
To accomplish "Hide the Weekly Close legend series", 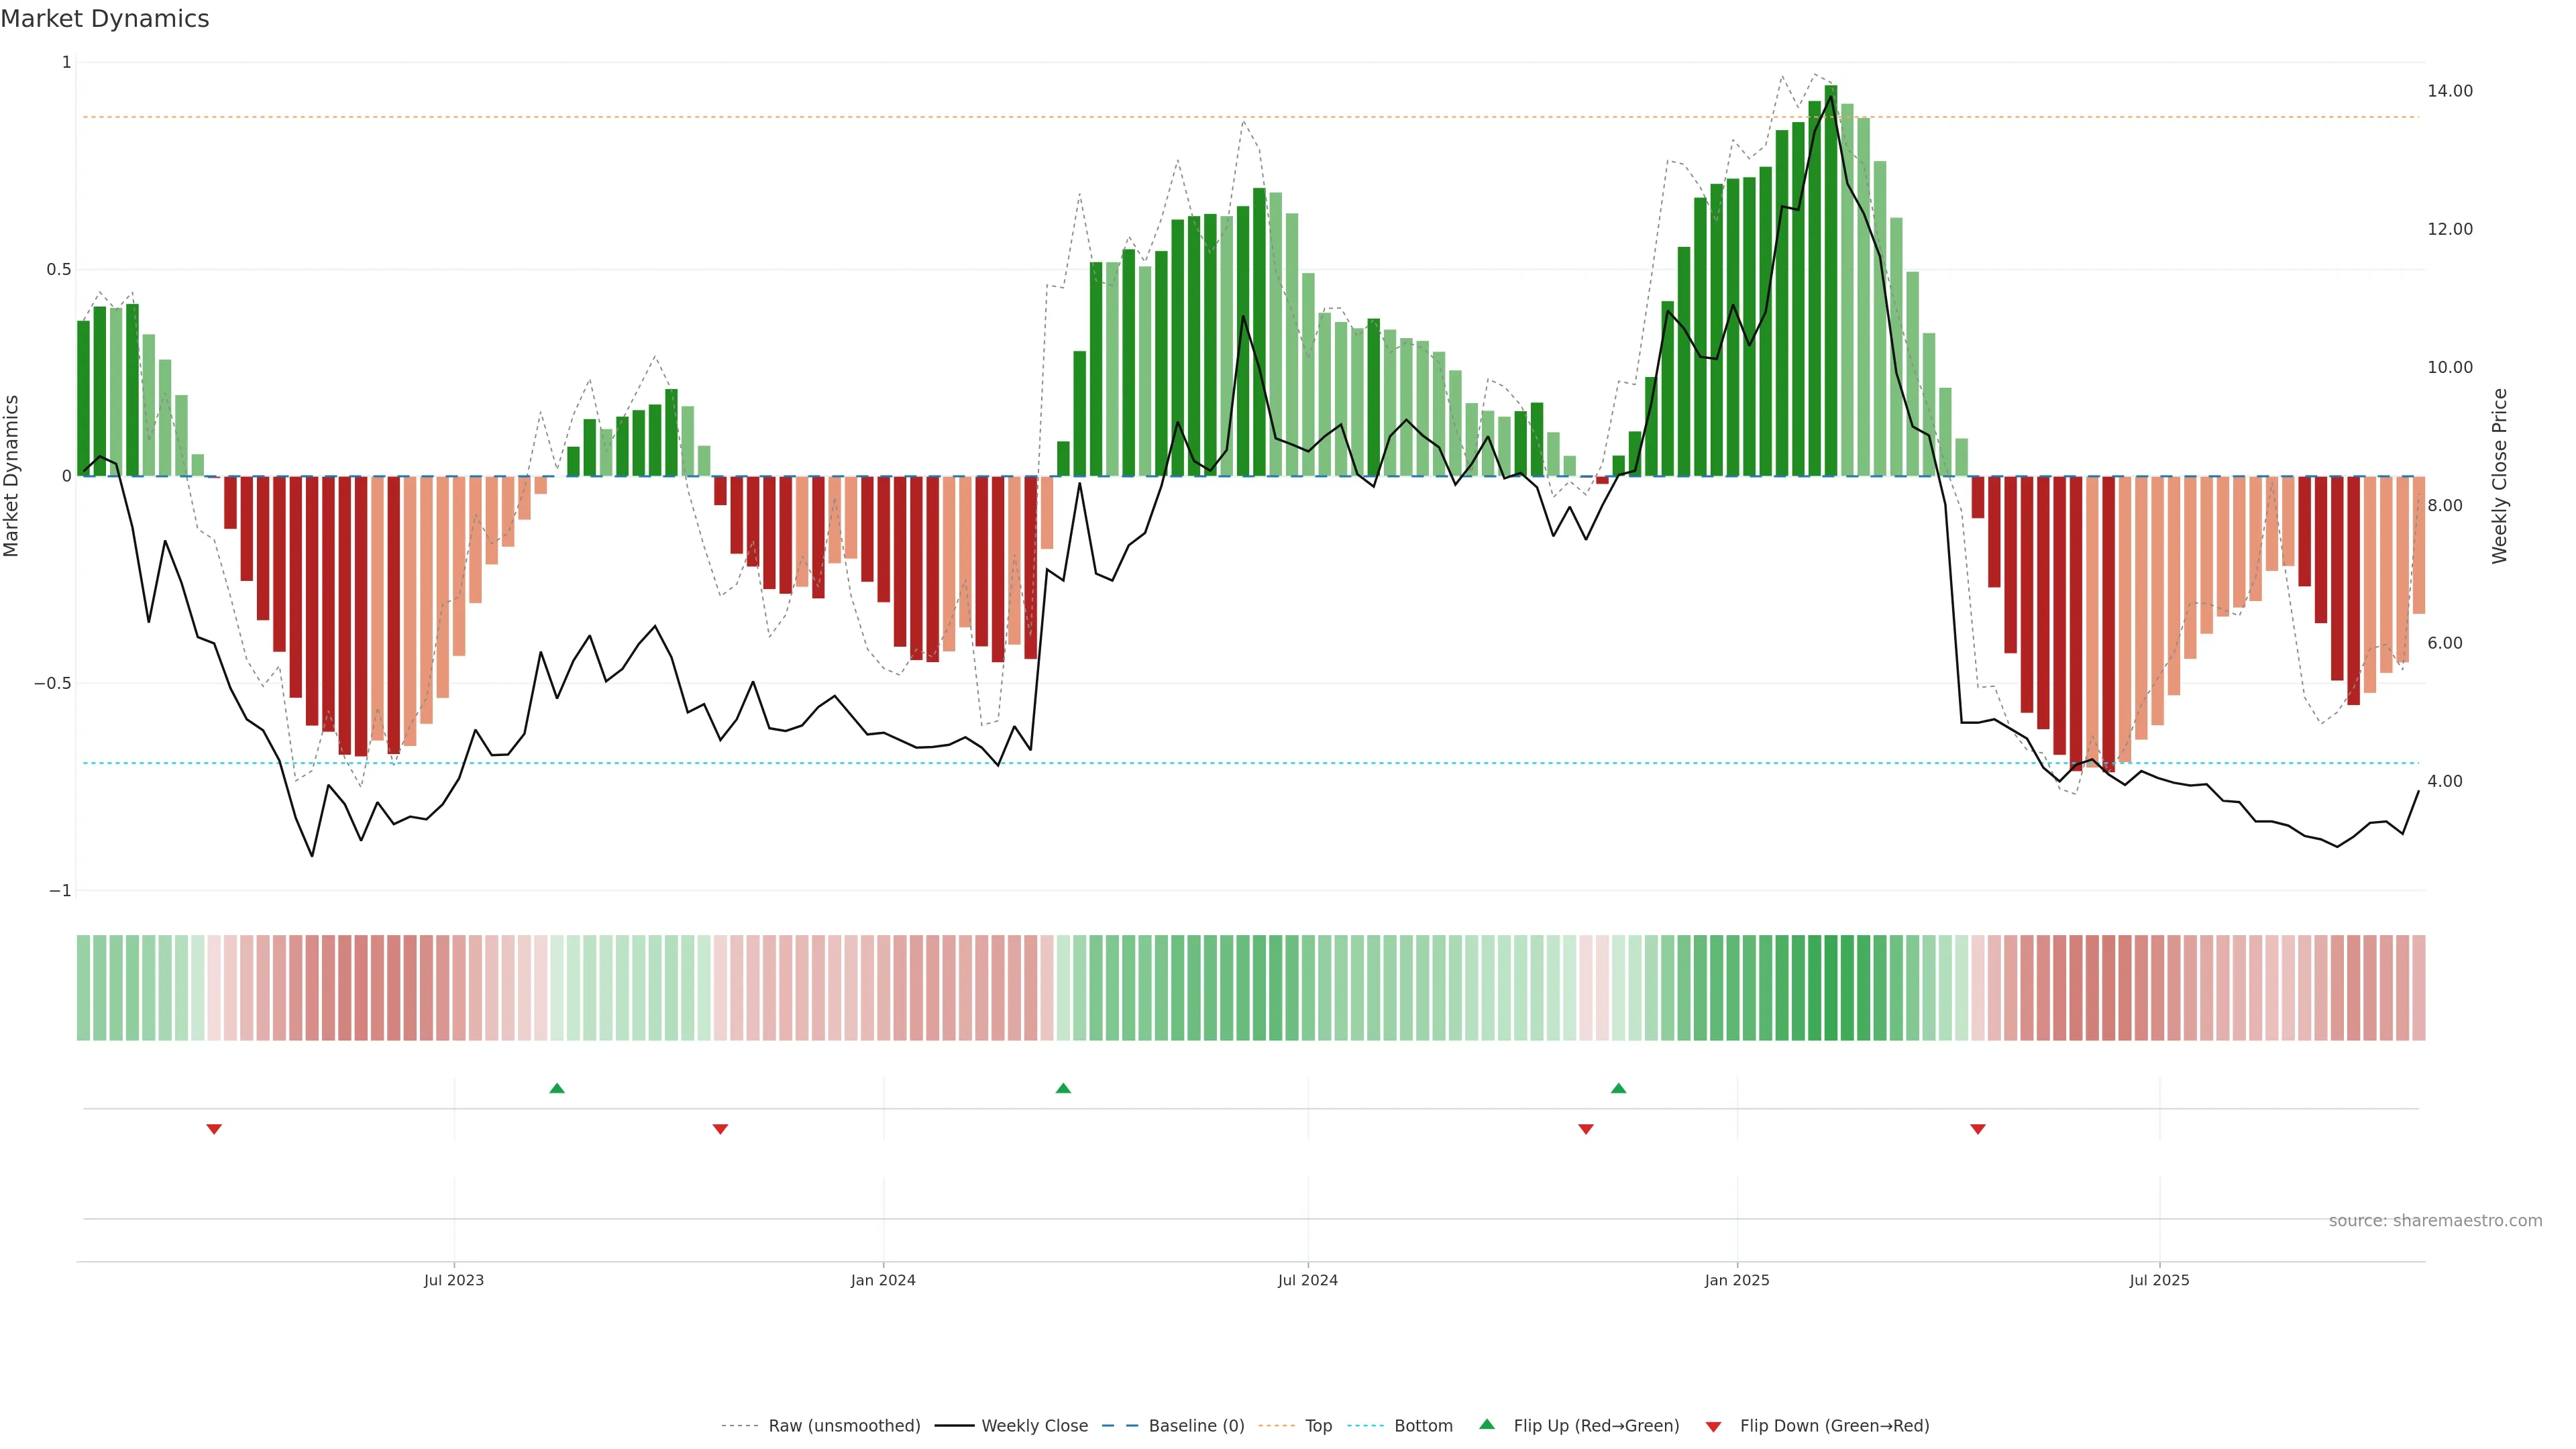I will pos(1034,1426).
